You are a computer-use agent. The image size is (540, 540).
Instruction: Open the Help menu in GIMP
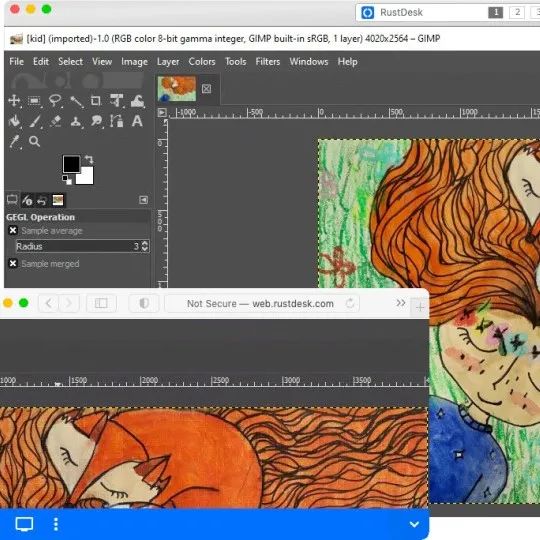click(x=347, y=62)
